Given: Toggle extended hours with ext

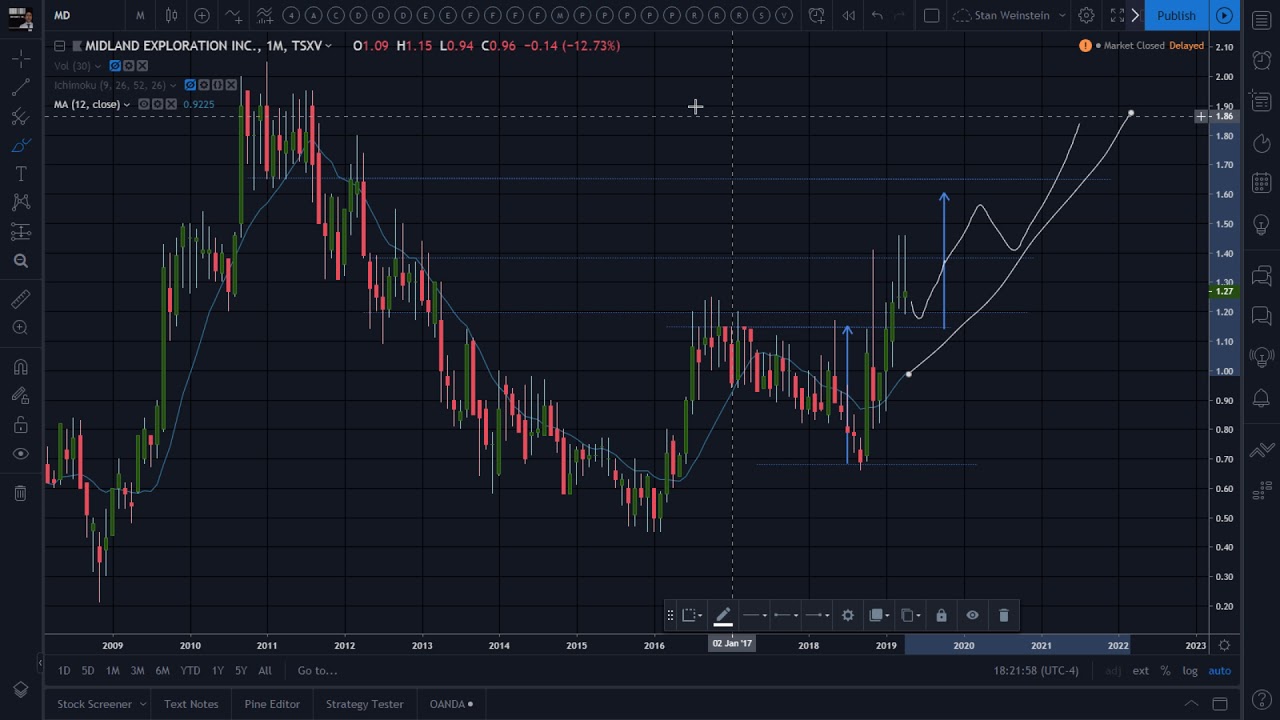Looking at the screenshot, I should click(x=1140, y=671).
